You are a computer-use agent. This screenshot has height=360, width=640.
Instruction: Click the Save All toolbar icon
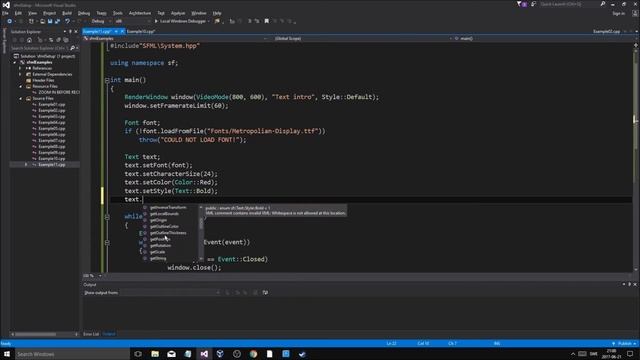[57, 21]
